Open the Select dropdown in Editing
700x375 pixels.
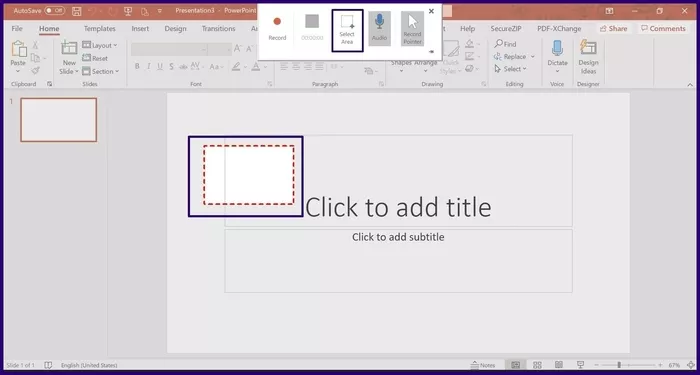511,69
